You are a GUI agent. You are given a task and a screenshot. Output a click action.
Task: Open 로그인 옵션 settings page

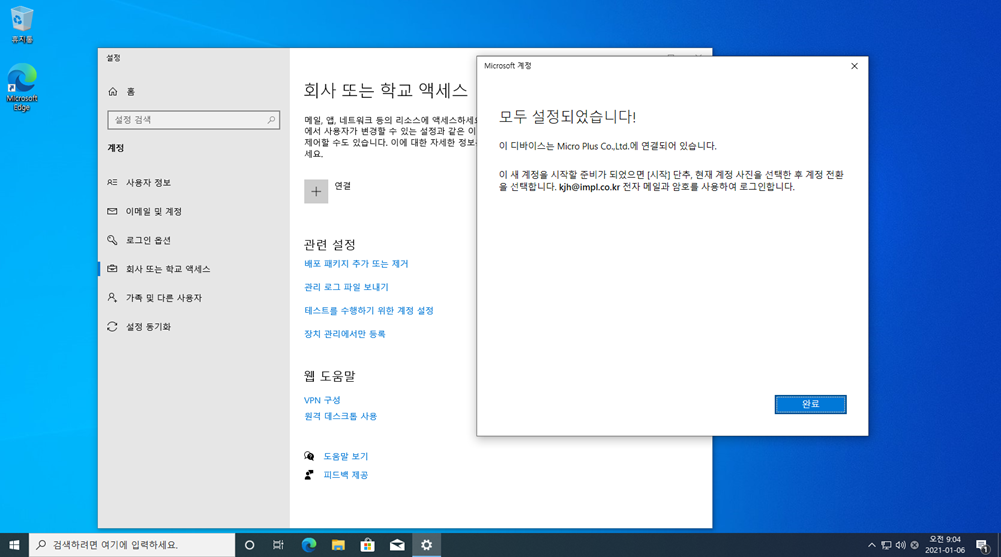click(148, 240)
